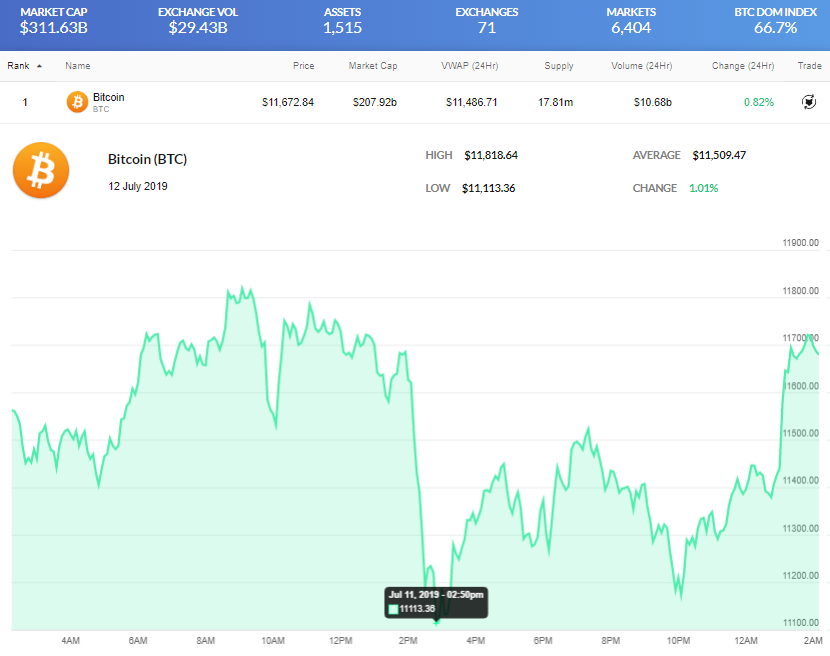Click the 10PM label on time axis
The height and width of the screenshot is (656, 830).
(x=678, y=641)
